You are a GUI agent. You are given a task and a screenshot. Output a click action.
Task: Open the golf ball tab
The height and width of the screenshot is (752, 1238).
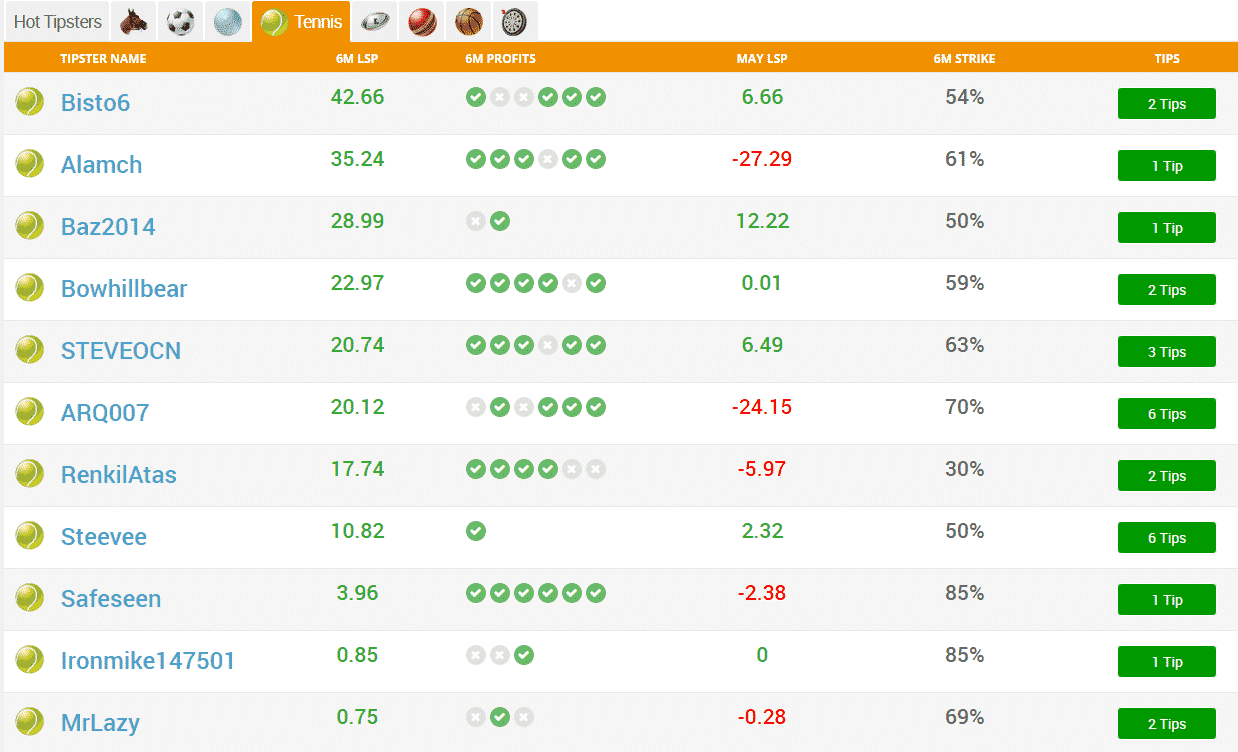pos(227,21)
